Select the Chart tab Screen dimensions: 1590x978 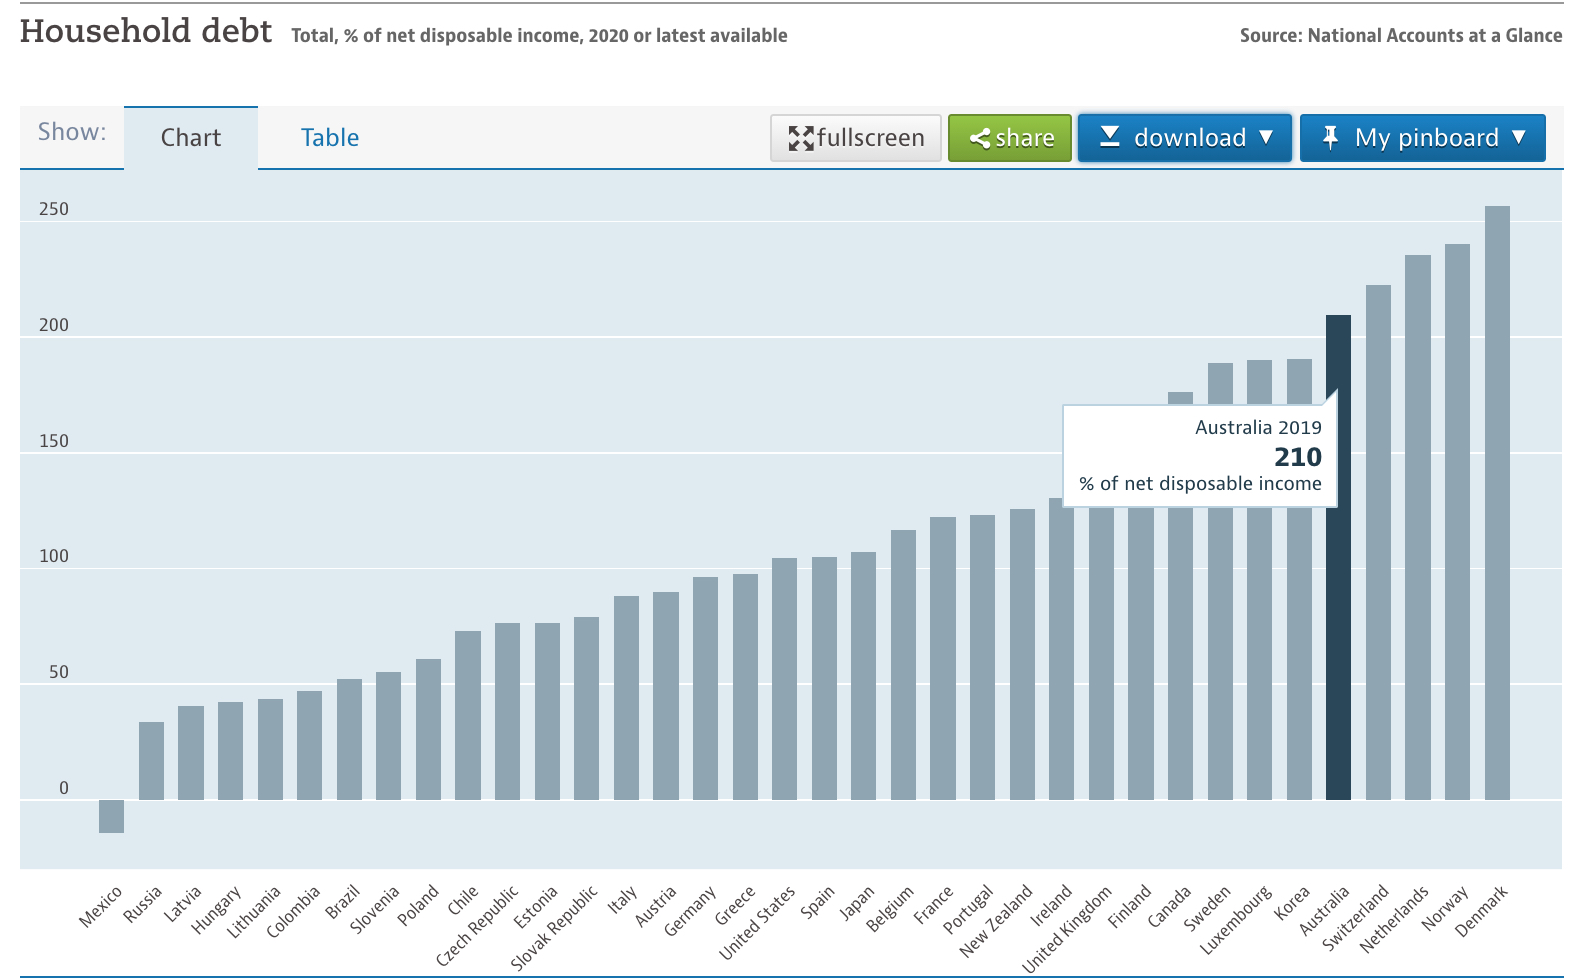(191, 138)
